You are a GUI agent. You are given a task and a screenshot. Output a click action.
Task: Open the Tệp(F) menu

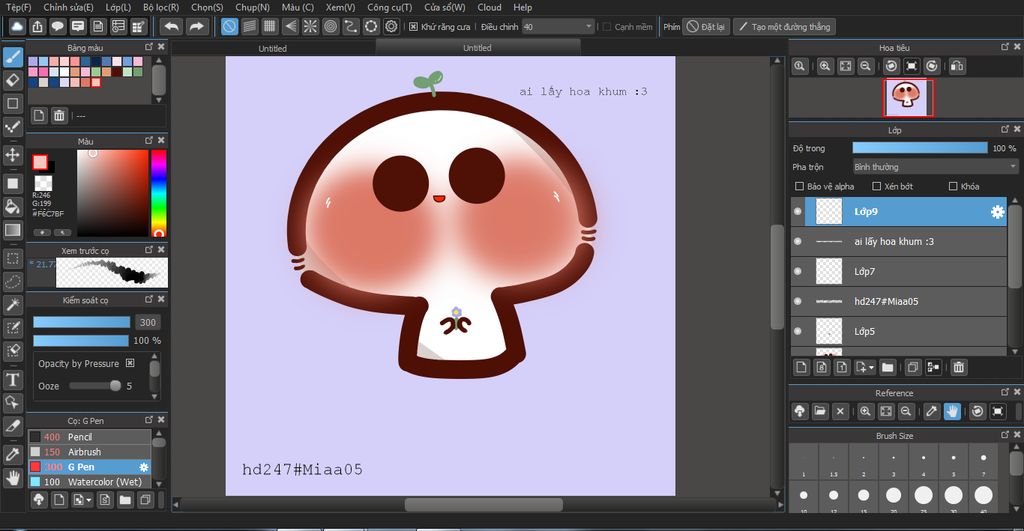tap(18, 7)
